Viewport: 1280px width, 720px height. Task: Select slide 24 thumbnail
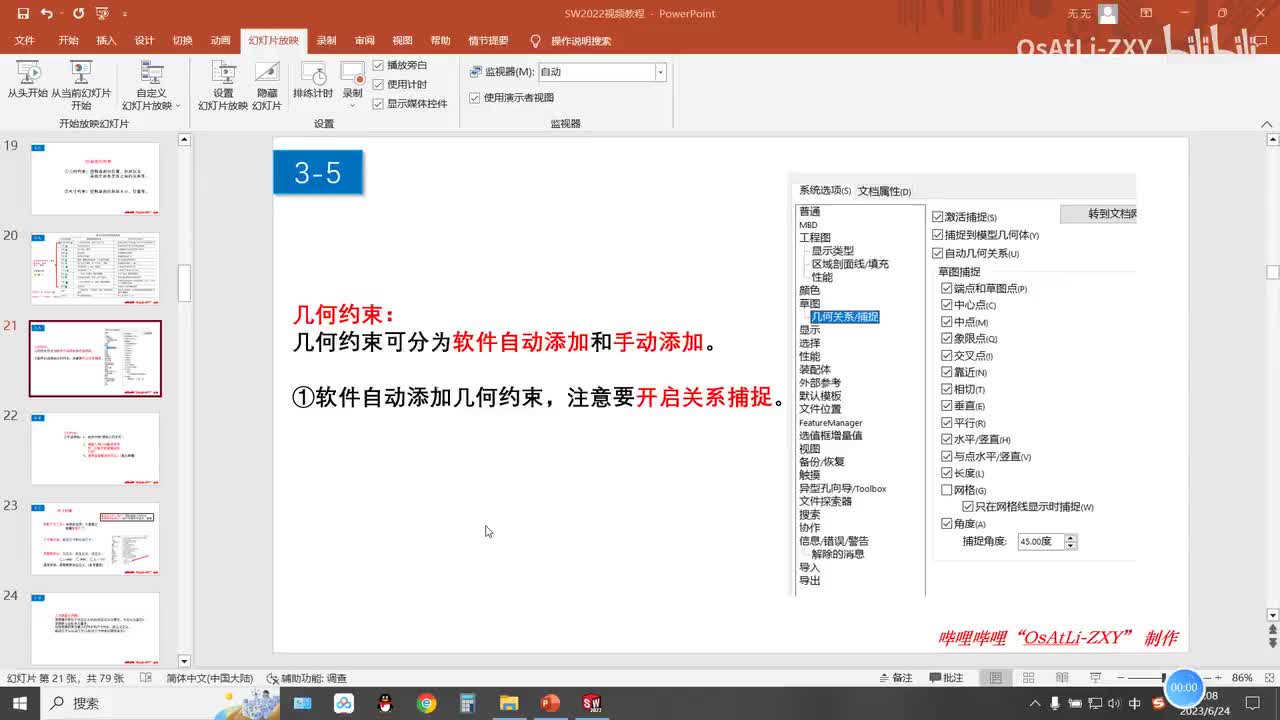click(x=95, y=628)
